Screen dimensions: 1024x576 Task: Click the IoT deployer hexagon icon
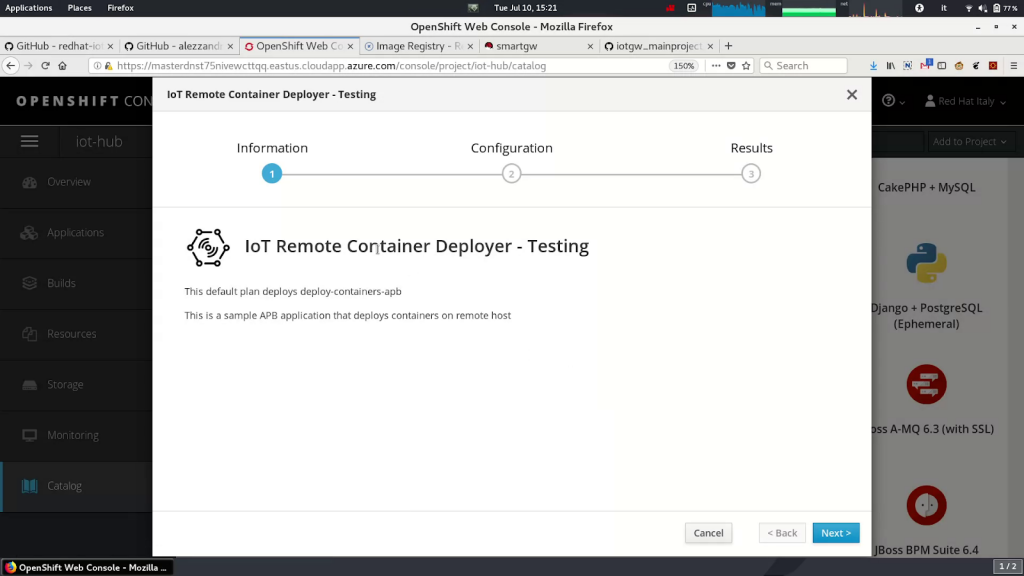(x=208, y=247)
